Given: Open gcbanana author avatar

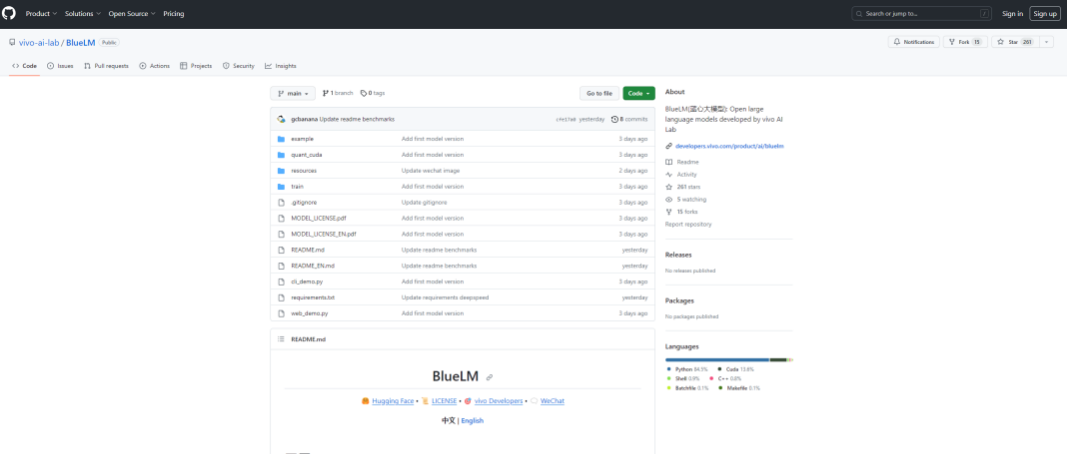Looking at the screenshot, I should [x=281, y=119].
